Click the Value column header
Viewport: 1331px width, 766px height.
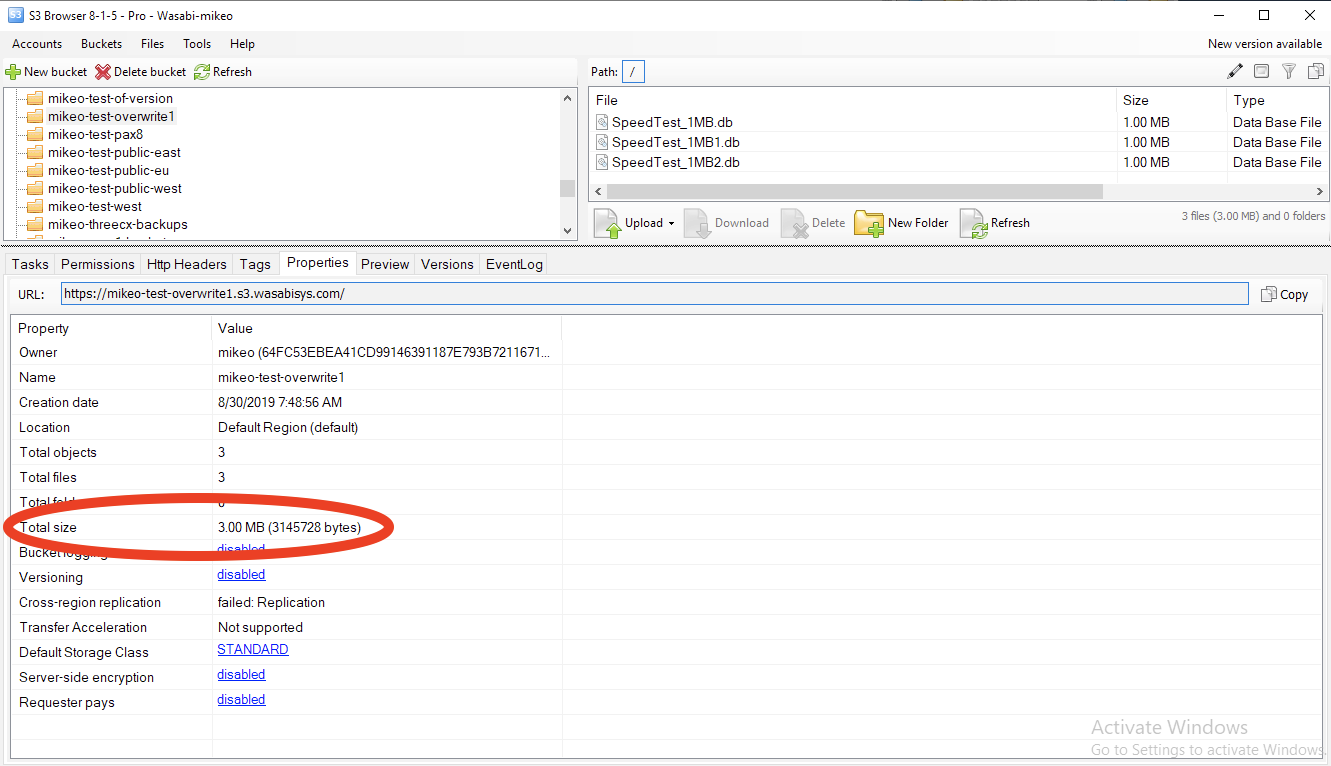(387, 328)
